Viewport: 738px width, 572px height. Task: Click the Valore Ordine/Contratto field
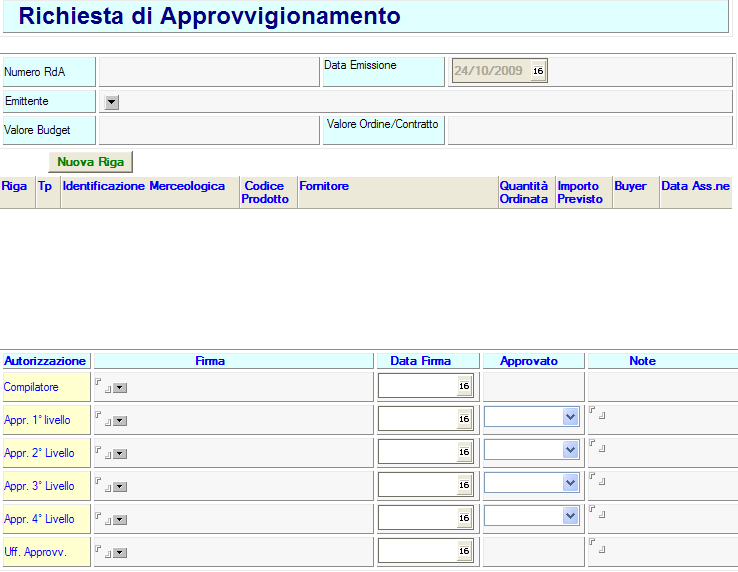(x=589, y=130)
